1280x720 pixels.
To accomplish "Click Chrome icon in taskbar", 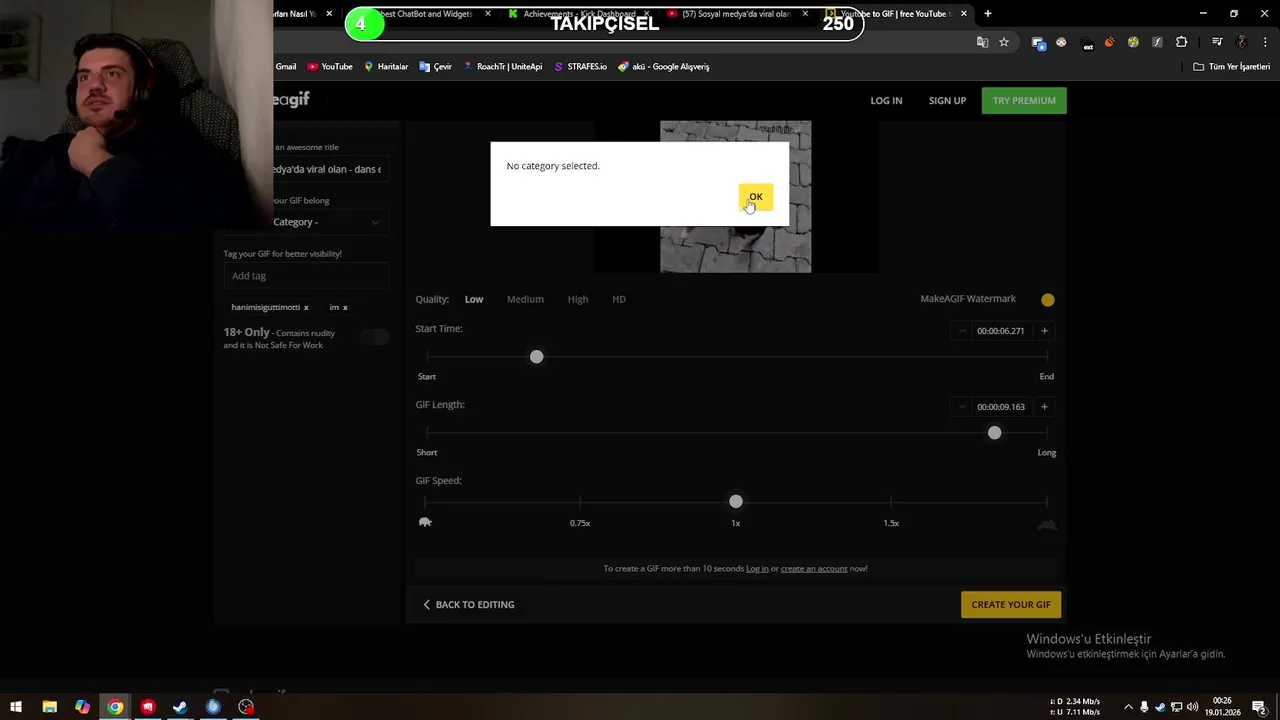I will [x=115, y=707].
